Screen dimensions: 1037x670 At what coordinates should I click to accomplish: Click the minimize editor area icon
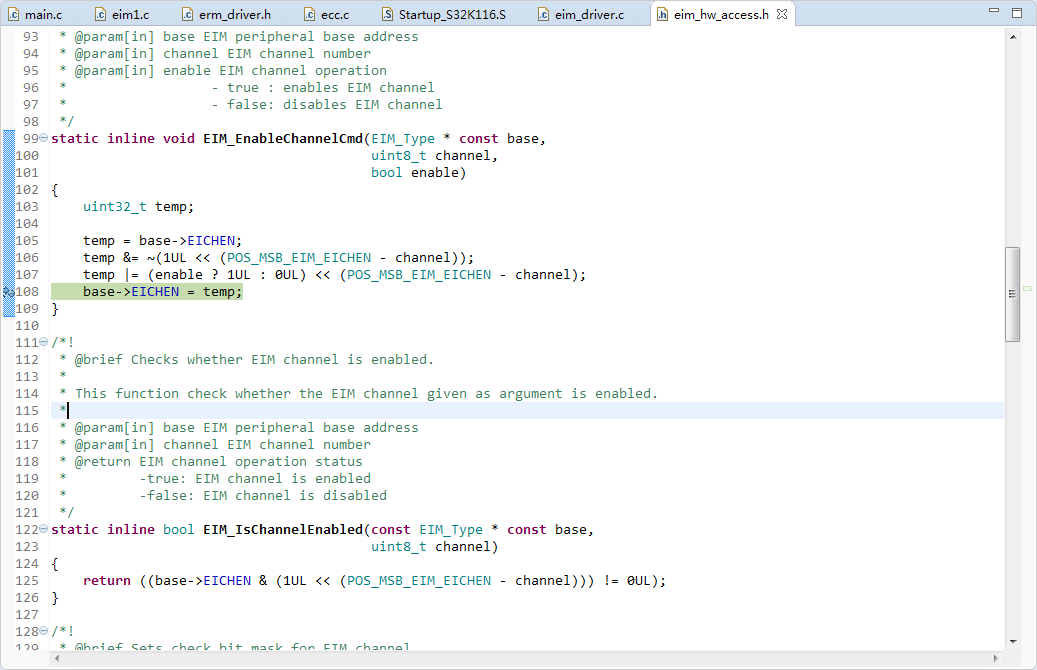[x=994, y=9]
